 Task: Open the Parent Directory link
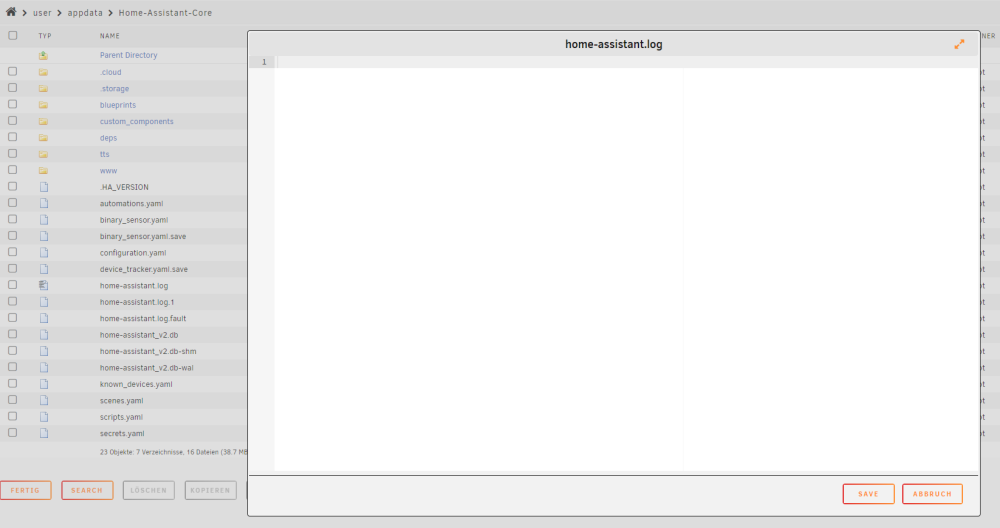[128, 55]
